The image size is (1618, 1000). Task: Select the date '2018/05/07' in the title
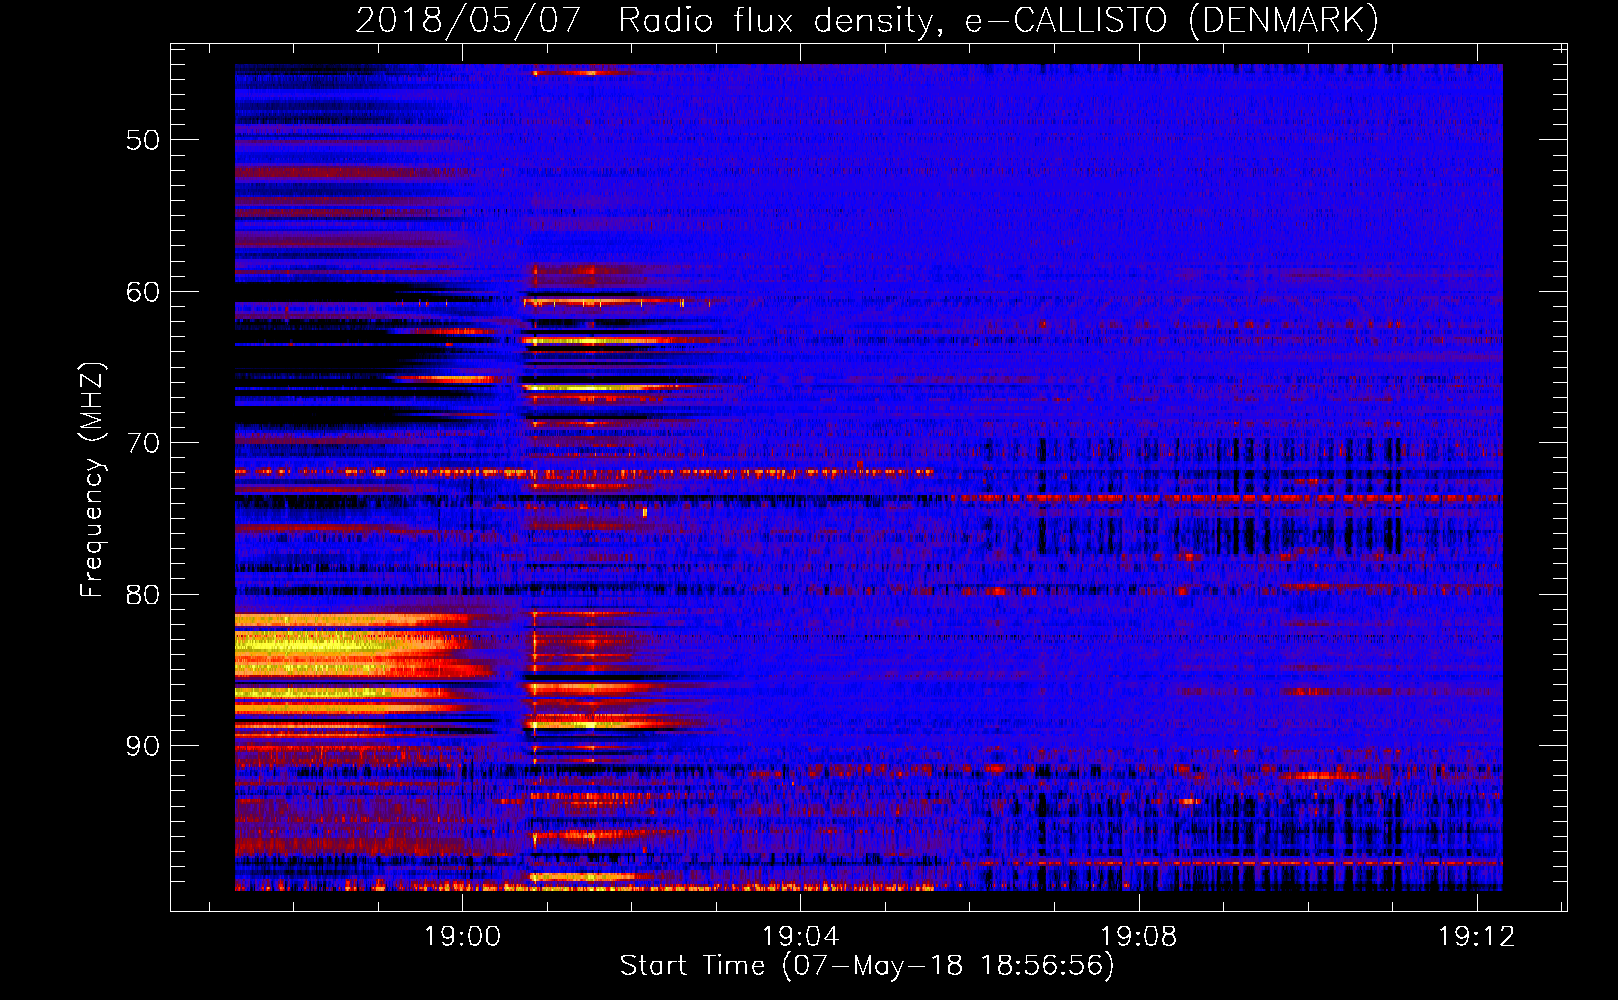click(468, 21)
